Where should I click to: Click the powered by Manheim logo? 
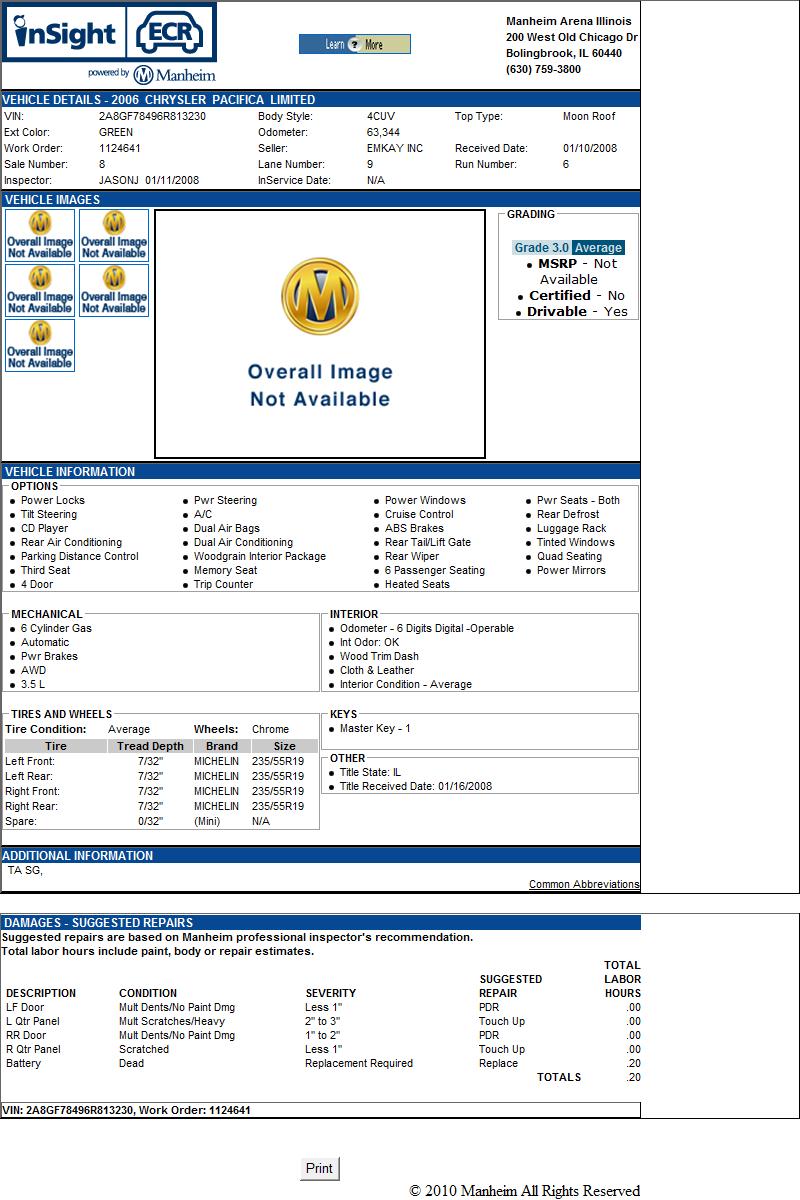(x=152, y=74)
